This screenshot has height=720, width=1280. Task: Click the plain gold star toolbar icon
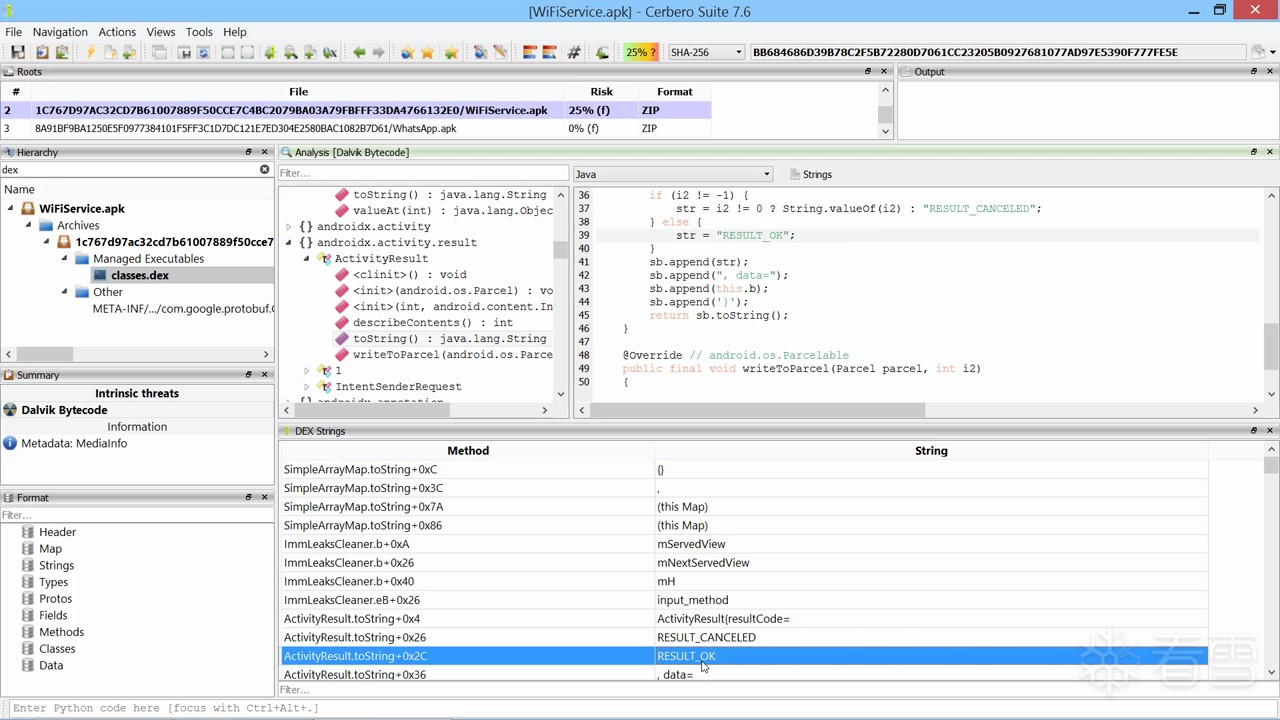[428, 53]
